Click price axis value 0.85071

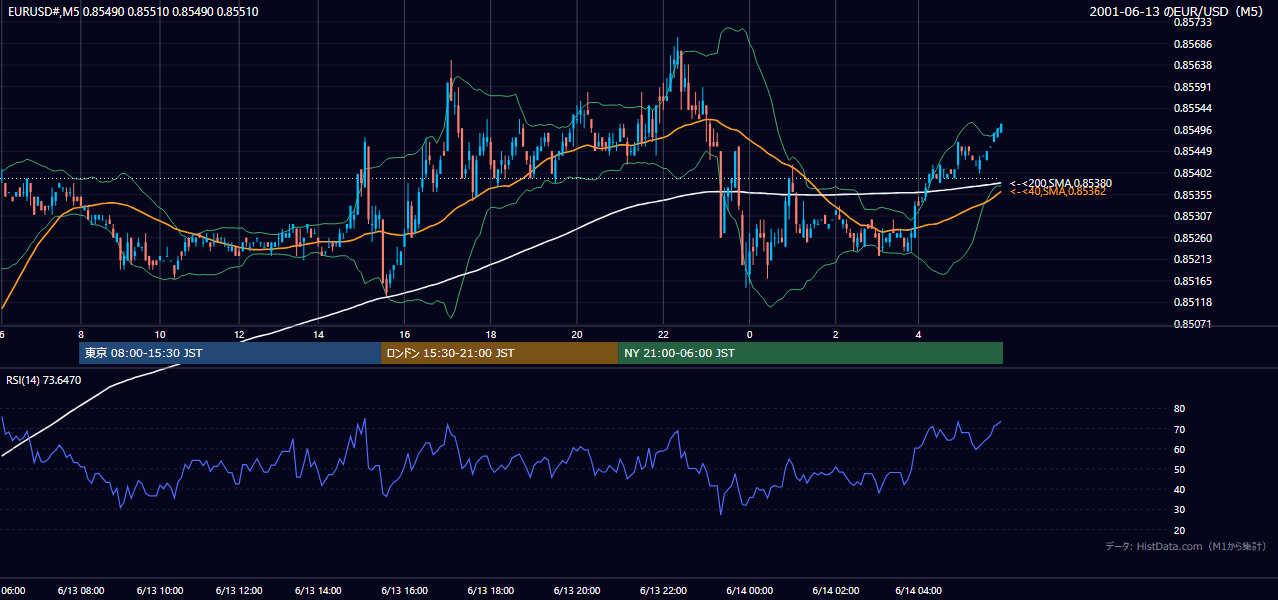[x=1192, y=324]
